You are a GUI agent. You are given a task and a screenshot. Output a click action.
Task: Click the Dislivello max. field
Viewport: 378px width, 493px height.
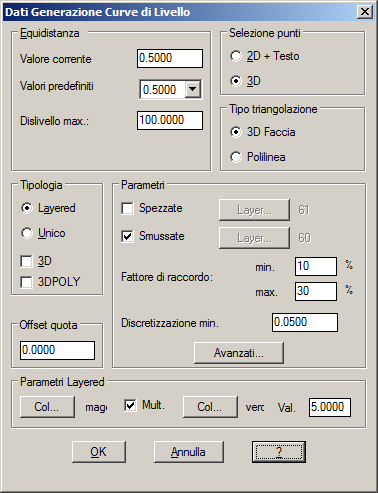click(170, 120)
